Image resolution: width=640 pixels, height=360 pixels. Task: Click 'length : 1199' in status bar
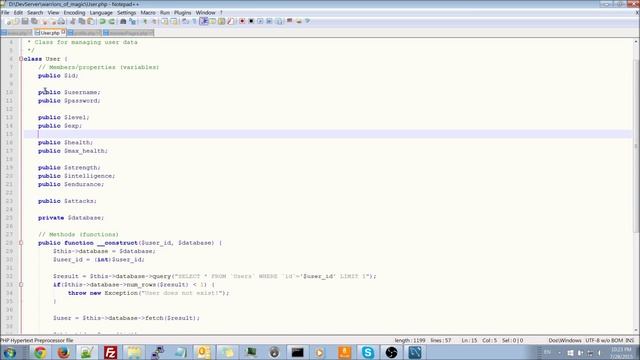click(410, 340)
